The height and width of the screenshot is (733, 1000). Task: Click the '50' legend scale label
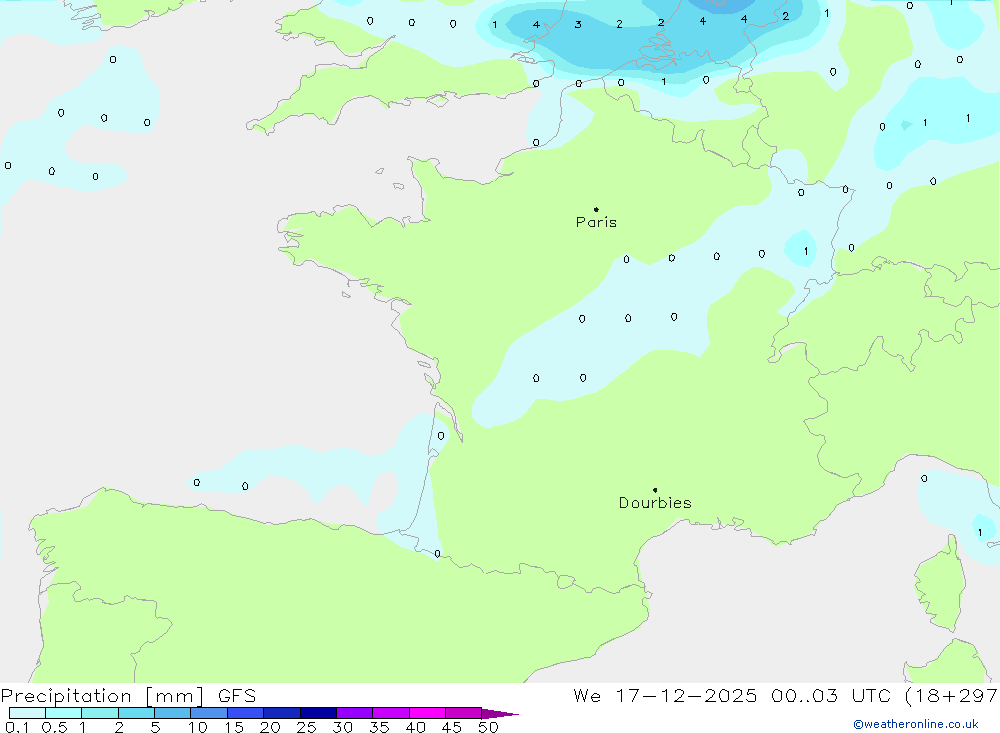[x=488, y=727]
